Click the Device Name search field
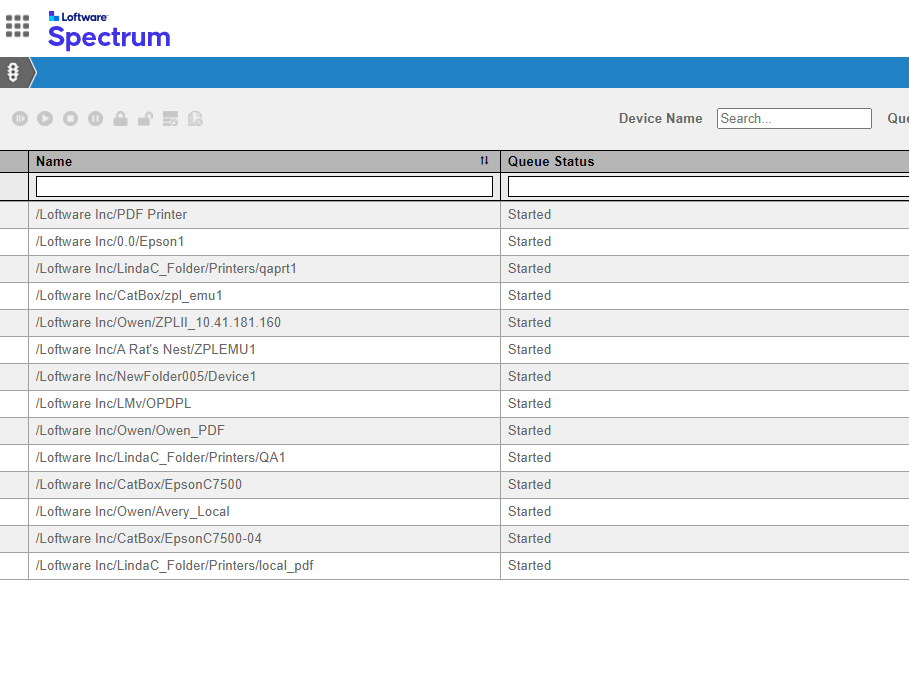The height and width of the screenshot is (682, 909). click(x=794, y=118)
